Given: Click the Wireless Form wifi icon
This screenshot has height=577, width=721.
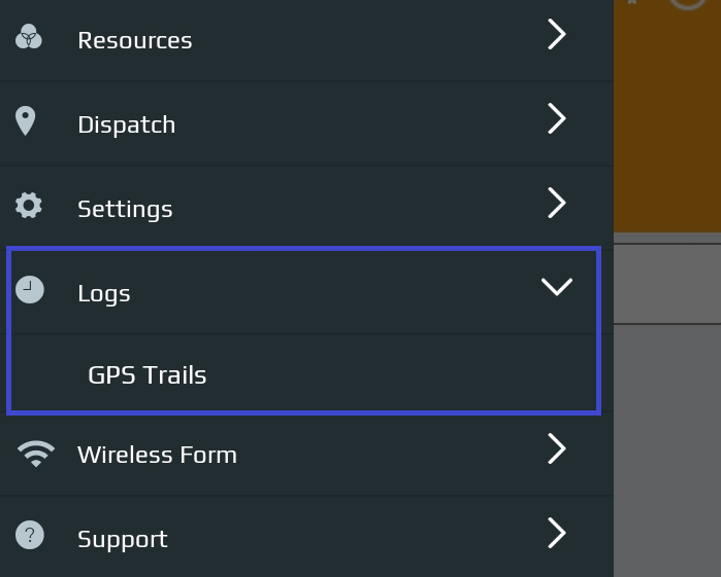Looking at the screenshot, I should (x=36, y=453).
